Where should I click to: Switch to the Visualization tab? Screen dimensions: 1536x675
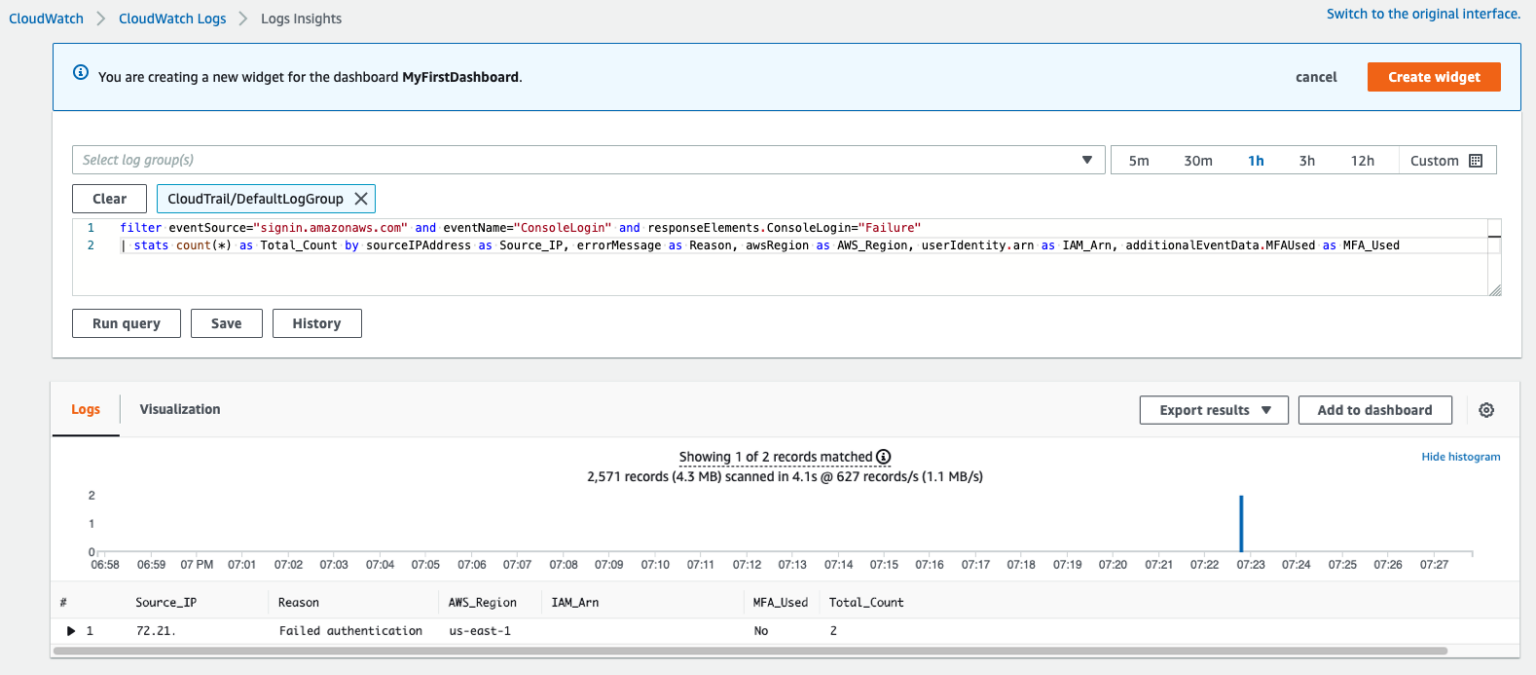[x=180, y=409]
